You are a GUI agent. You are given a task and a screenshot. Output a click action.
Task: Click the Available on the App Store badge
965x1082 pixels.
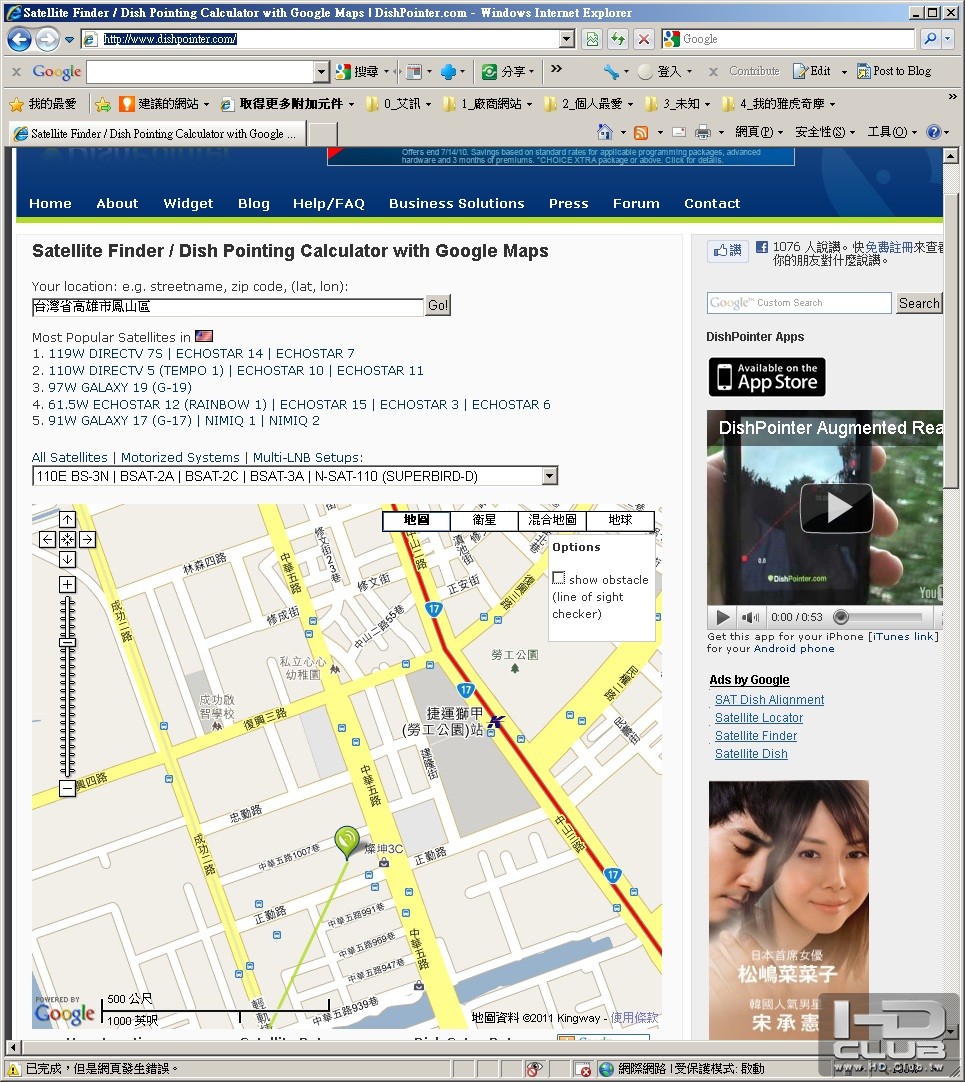click(x=767, y=377)
